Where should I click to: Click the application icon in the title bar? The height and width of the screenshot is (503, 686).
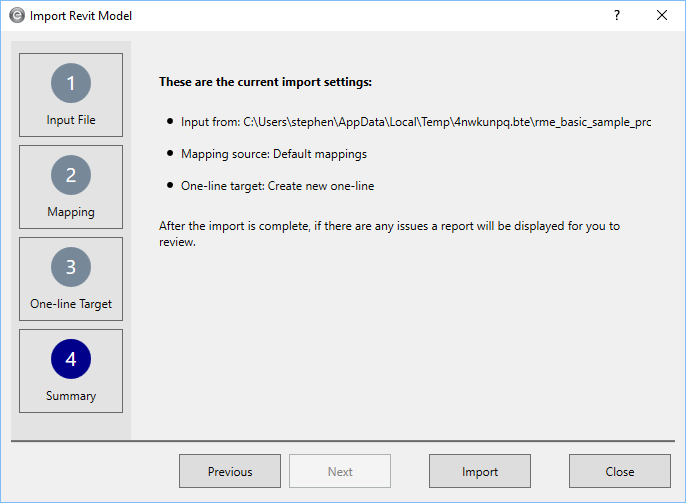pos(16,16)
